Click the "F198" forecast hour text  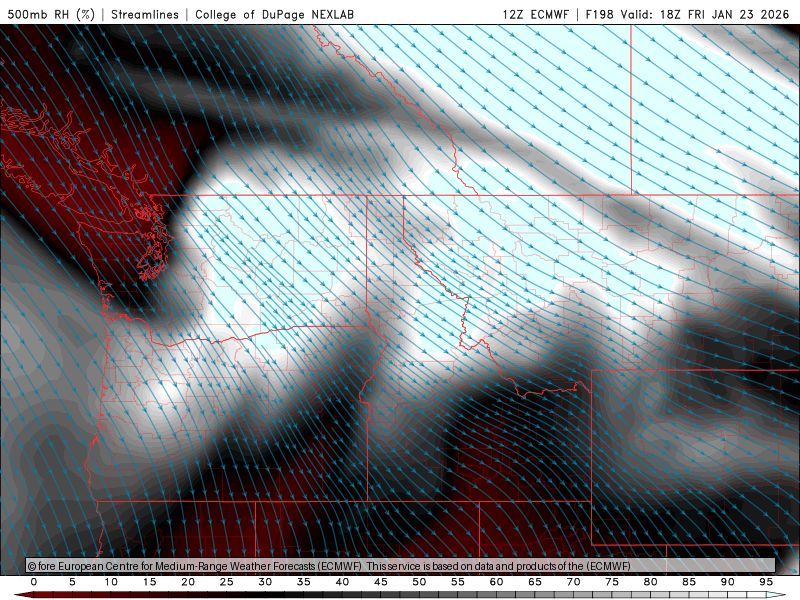(599, 14)
